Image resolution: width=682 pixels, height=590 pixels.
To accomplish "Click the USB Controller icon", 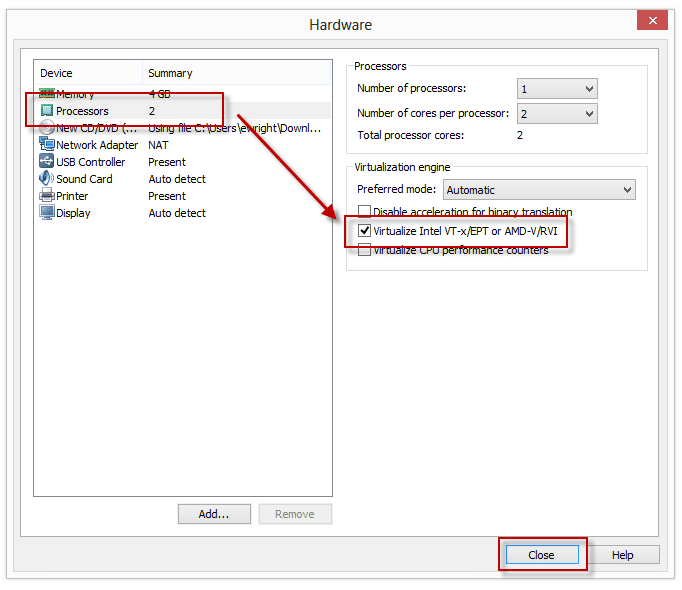I will (47, 162).
